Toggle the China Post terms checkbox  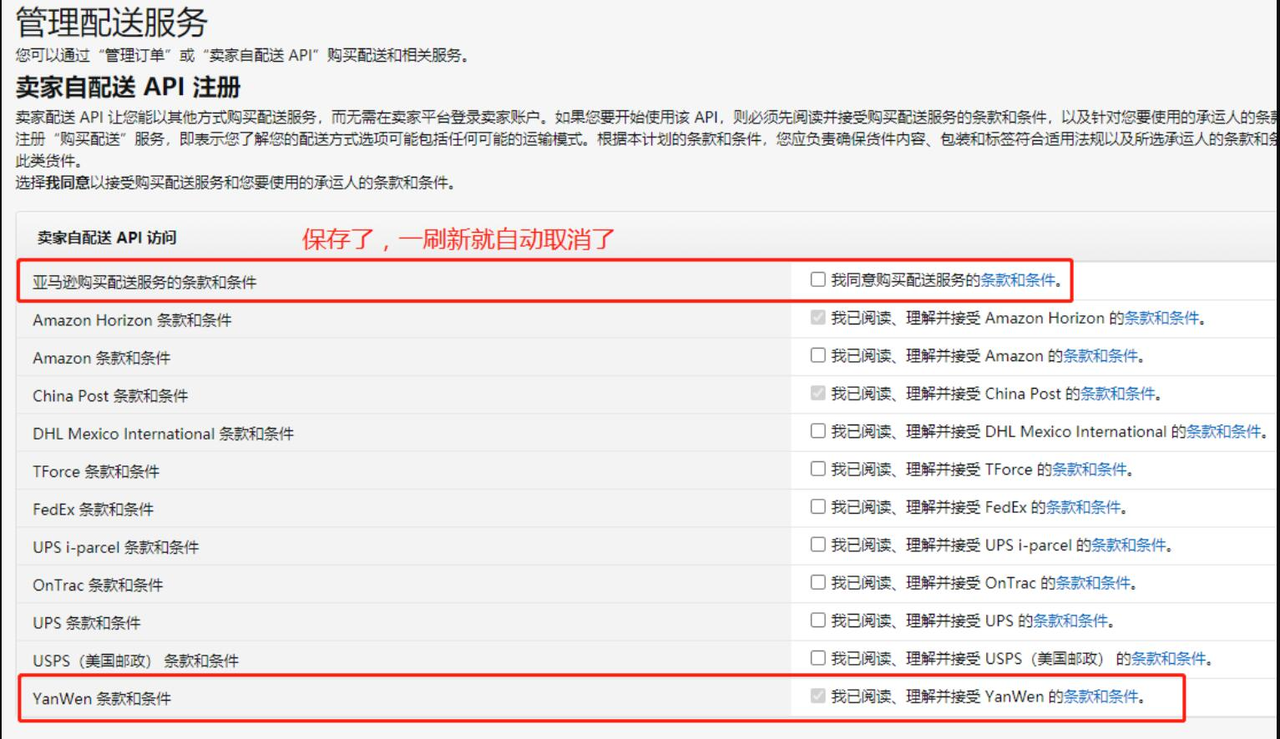coord(818,393)
